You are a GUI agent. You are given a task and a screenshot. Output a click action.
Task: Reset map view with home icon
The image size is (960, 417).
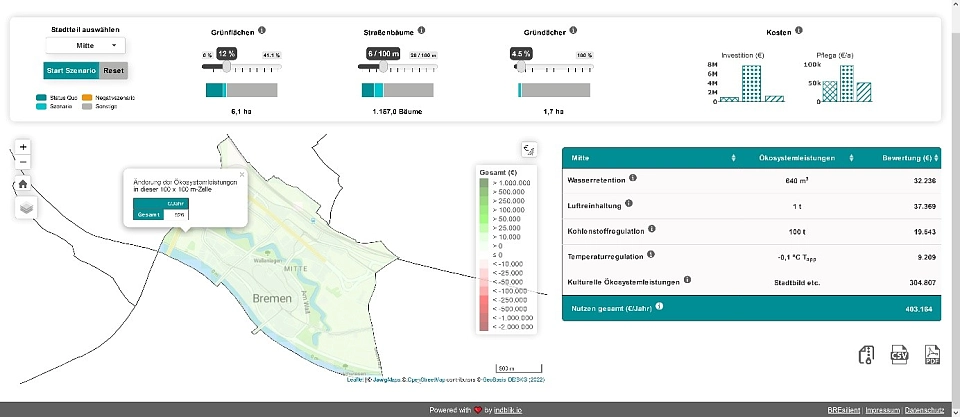click(x=23, y=184)
